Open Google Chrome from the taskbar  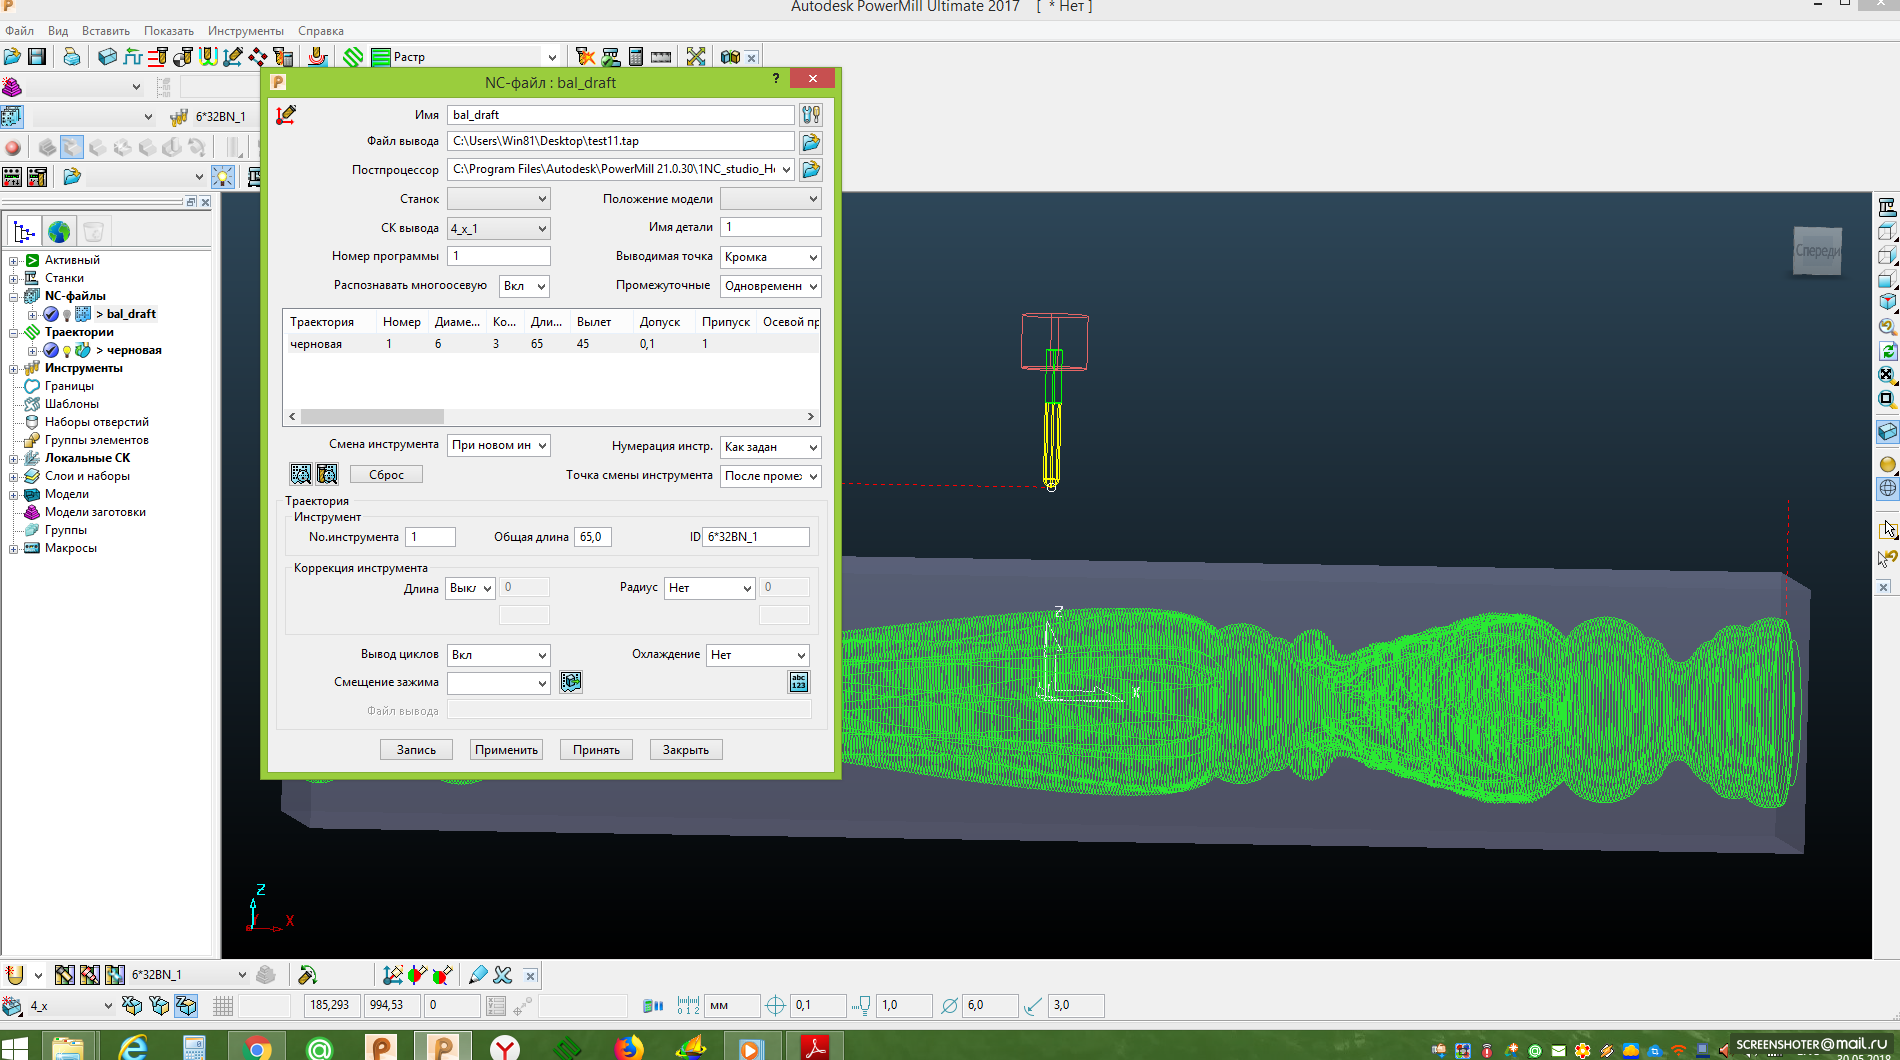pos(257,1047)
